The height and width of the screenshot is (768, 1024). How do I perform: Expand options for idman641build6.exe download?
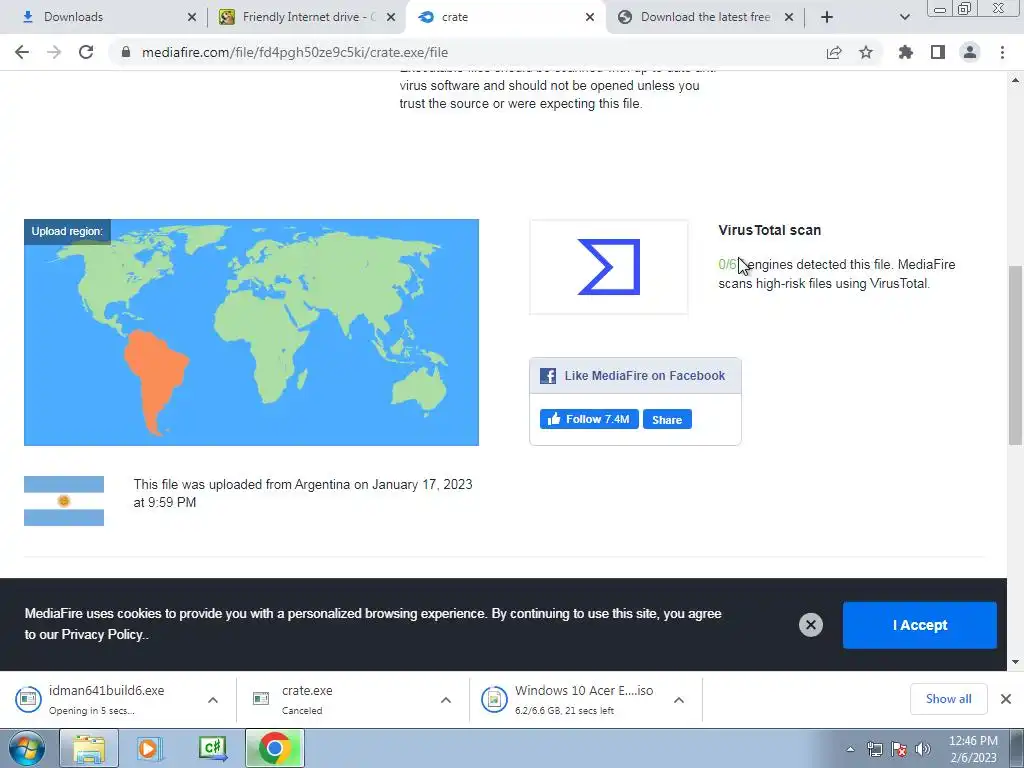tap(213, 700)
